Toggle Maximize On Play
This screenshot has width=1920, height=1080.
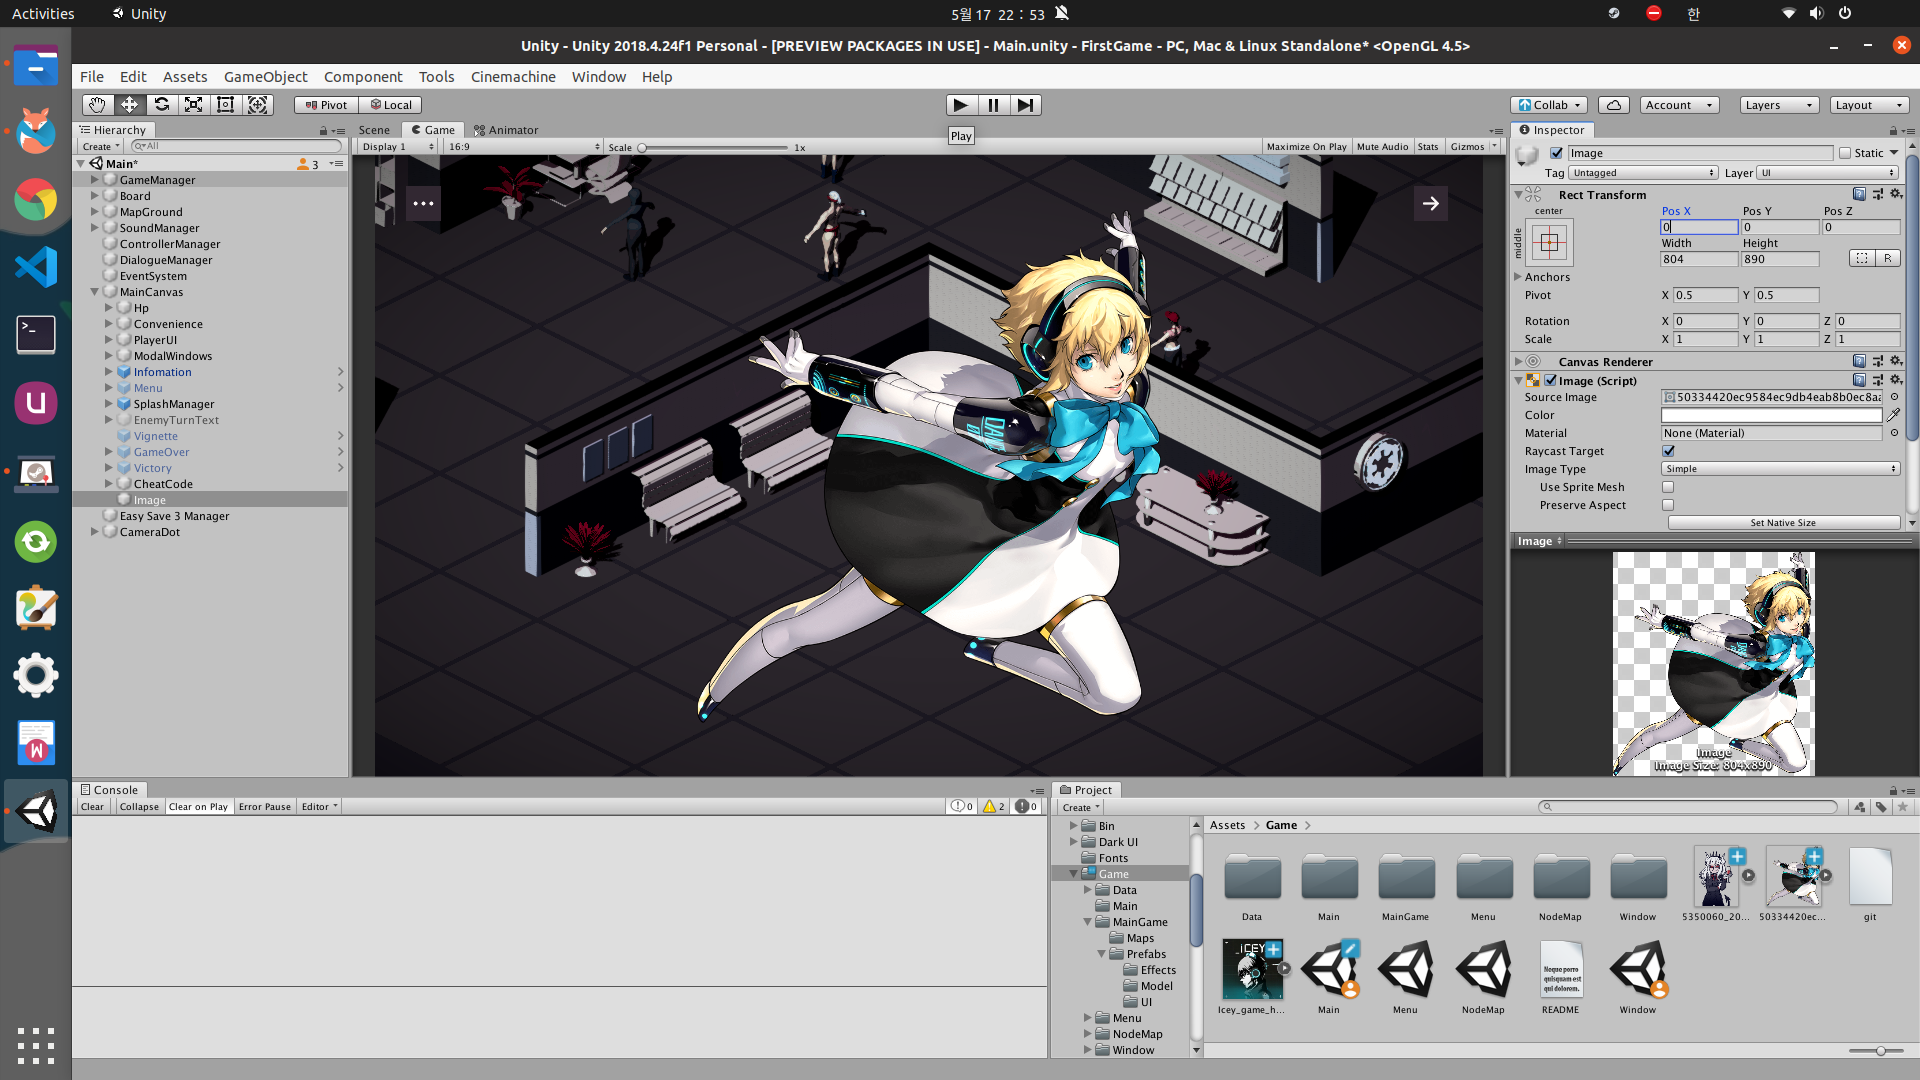click(x=1306, y=147)
